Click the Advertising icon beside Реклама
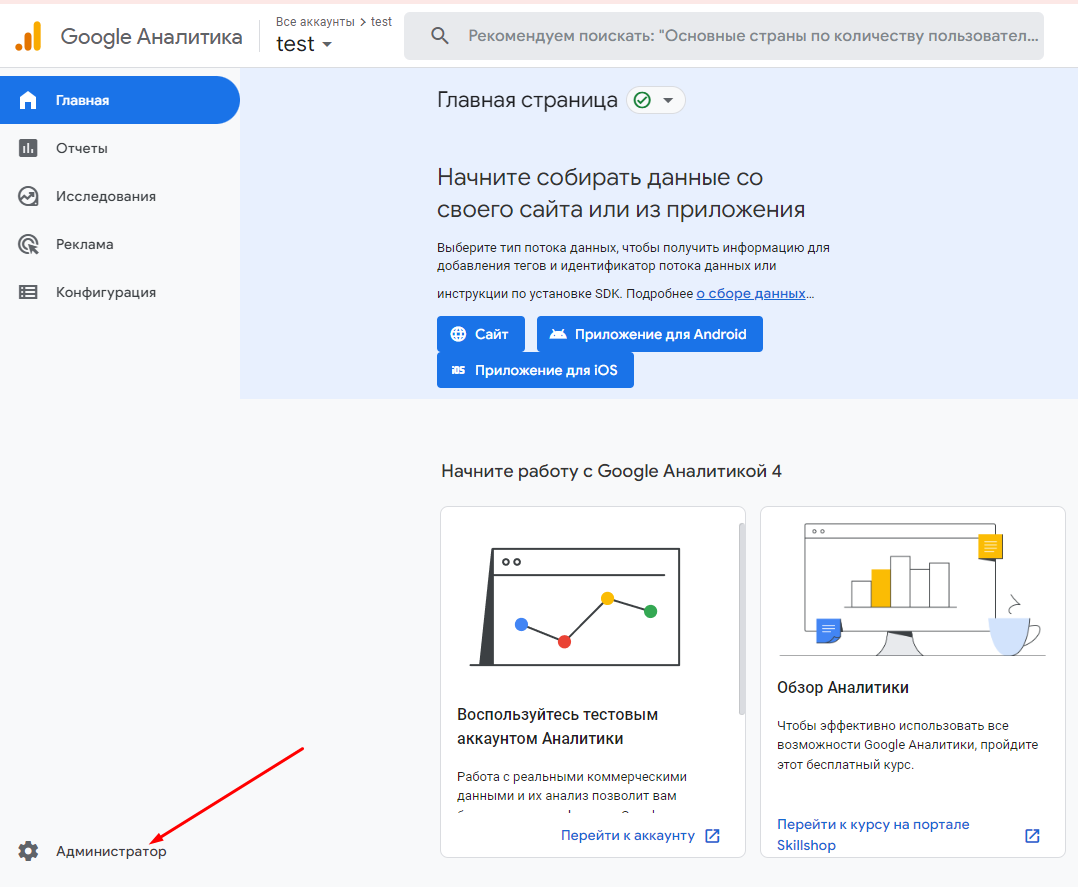Image resolution: width=1078 pixels, height=887 pixels. (28, 244)
